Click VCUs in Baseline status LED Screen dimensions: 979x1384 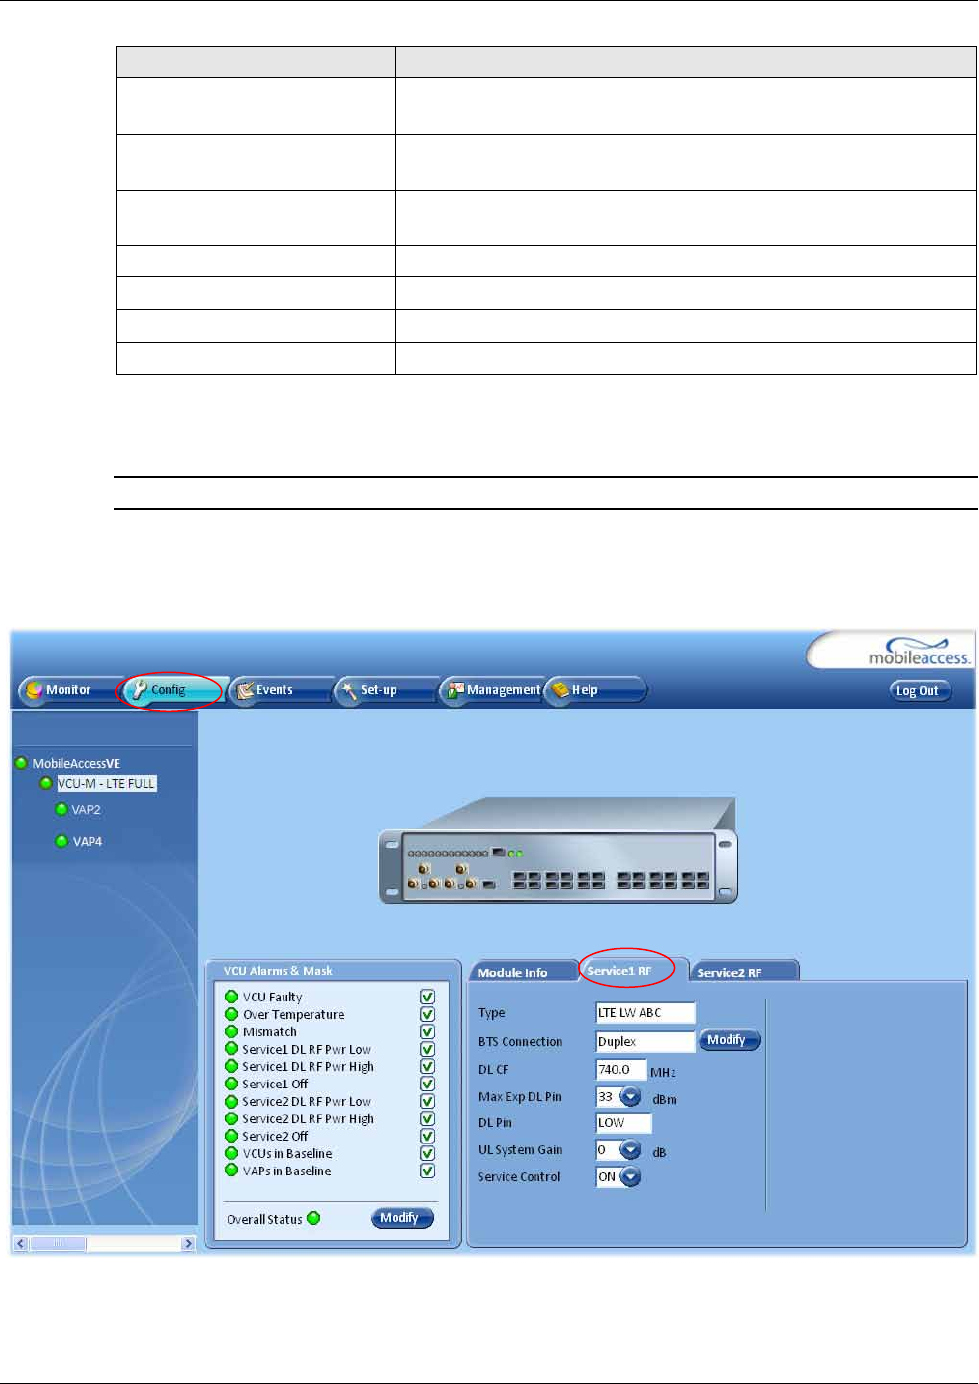pos(231,1154)
